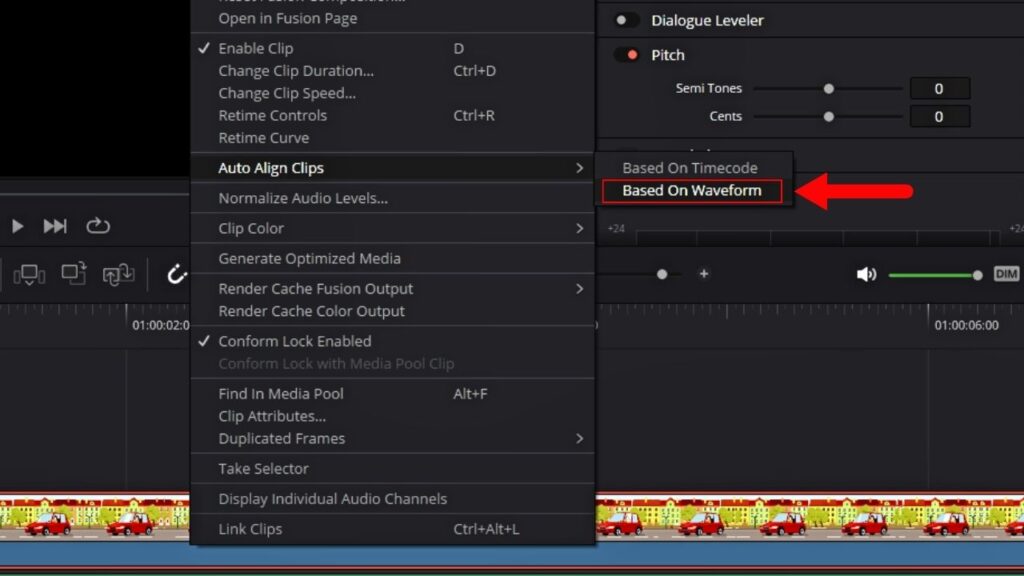
Task: Click the speaker volume icon to mute audio
Action: [x=866, y=274]
